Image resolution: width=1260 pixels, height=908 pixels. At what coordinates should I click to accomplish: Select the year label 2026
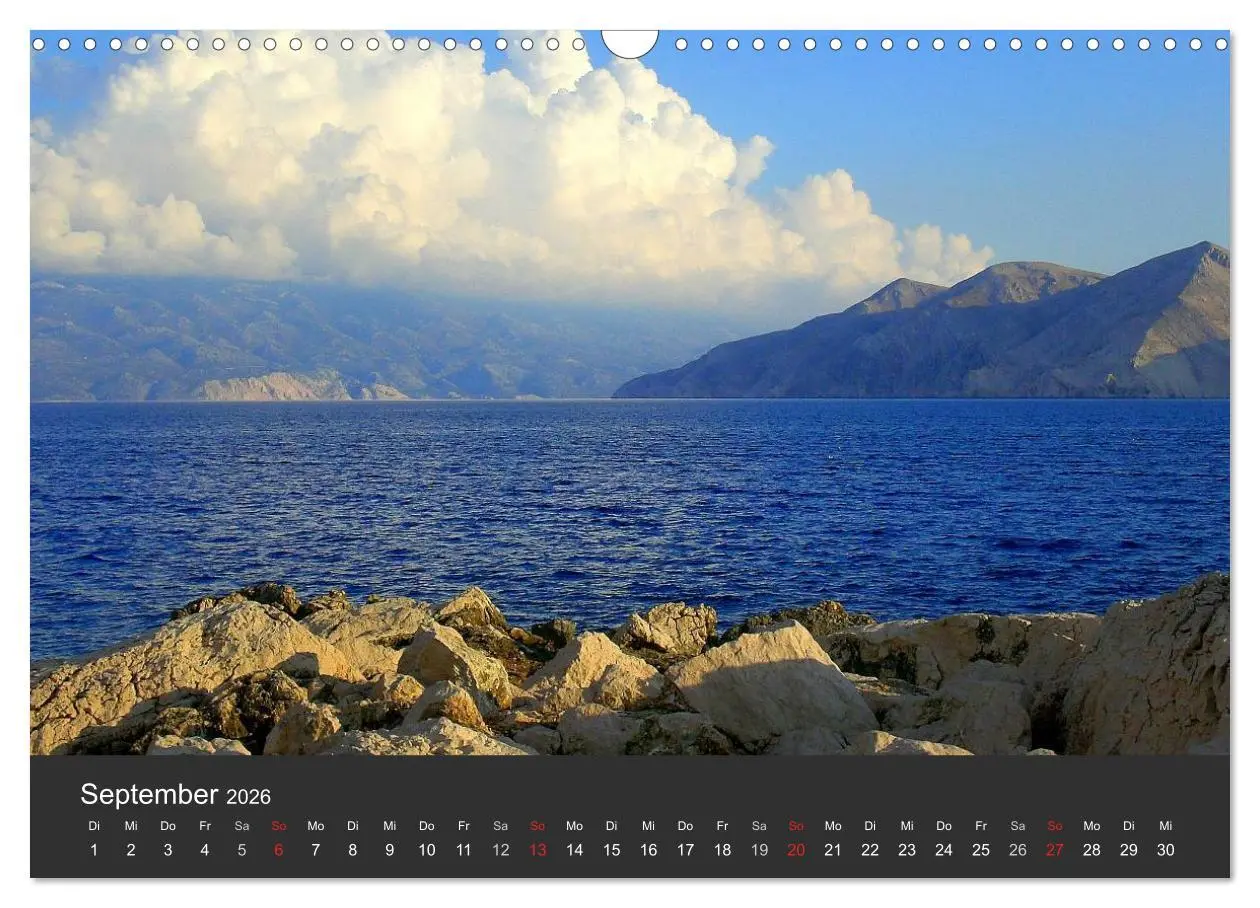tap(248, 797)
